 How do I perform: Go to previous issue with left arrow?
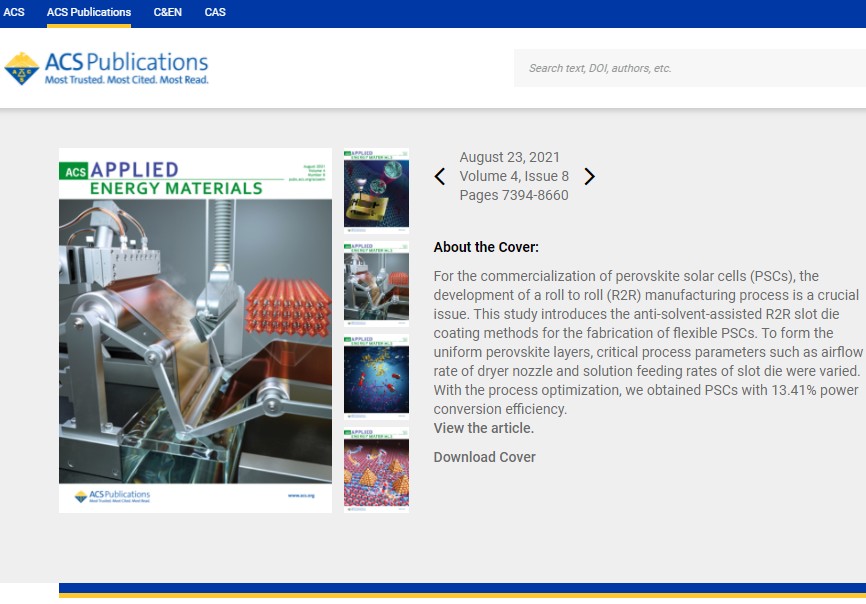click(440, 177)
